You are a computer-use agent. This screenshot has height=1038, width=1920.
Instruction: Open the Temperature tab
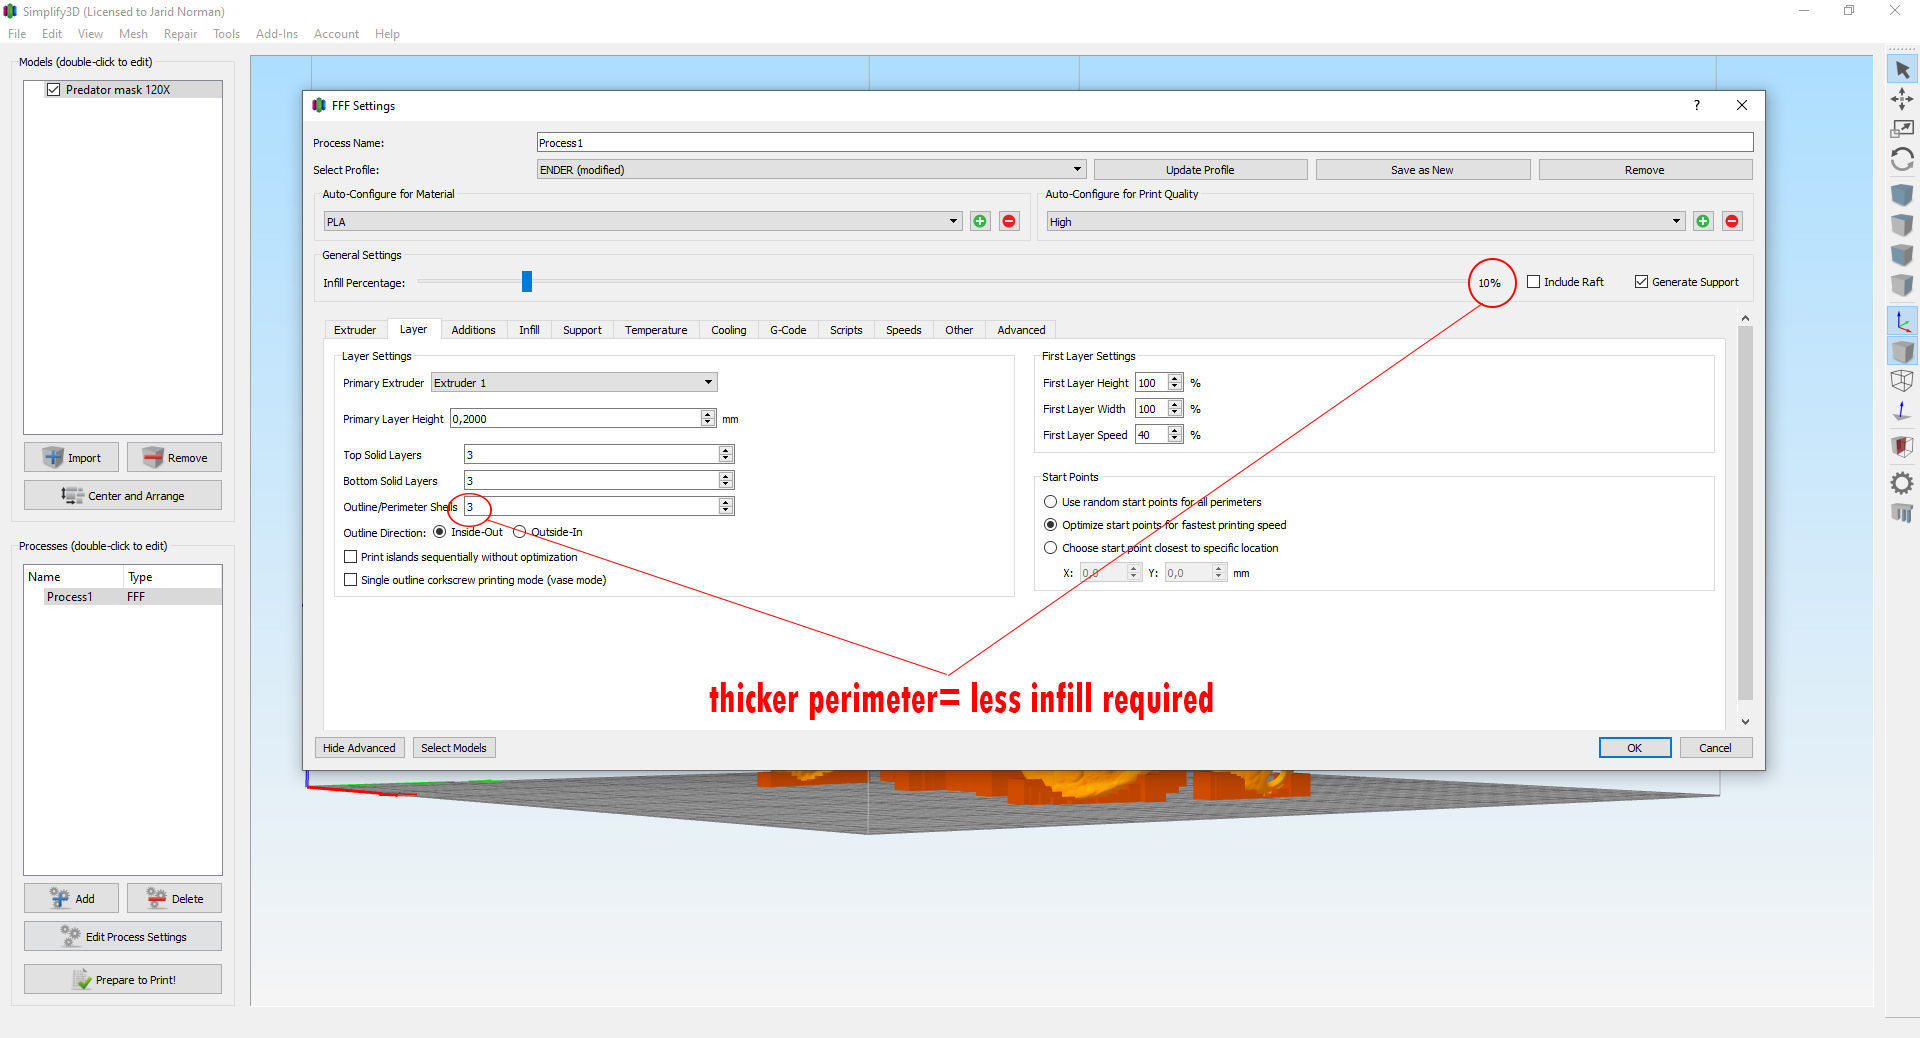[656, 330]
